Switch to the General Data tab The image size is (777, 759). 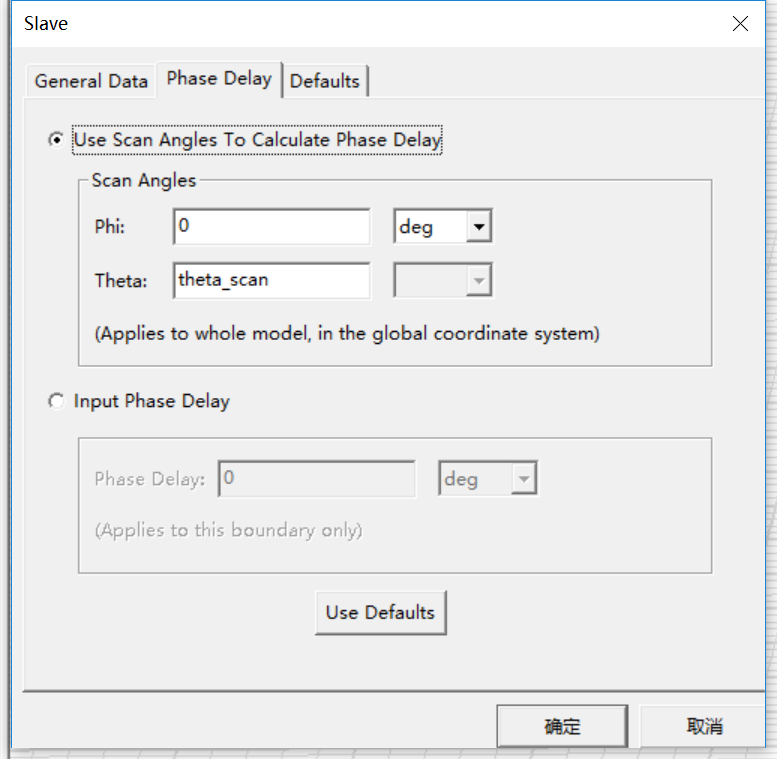[91, 81]
